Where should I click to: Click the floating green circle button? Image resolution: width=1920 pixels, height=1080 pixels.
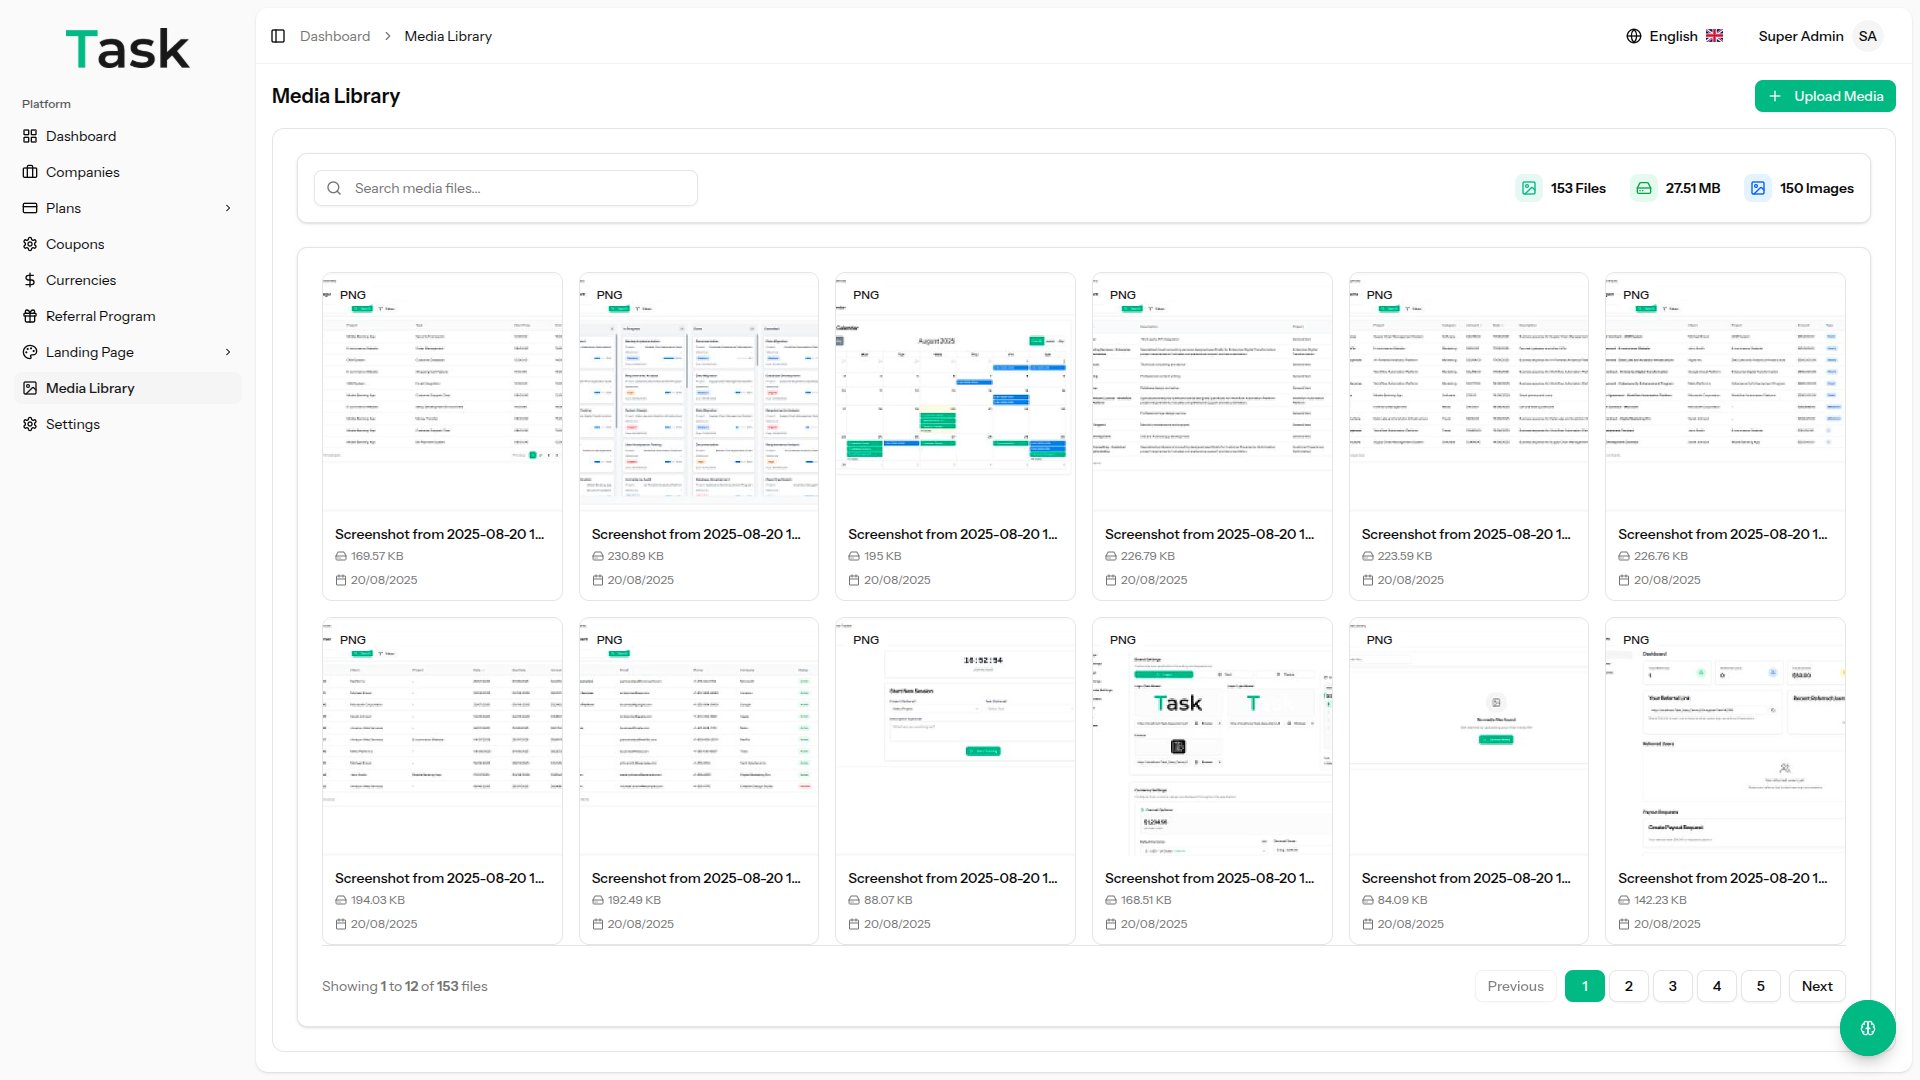[x=1867, y=1028]
